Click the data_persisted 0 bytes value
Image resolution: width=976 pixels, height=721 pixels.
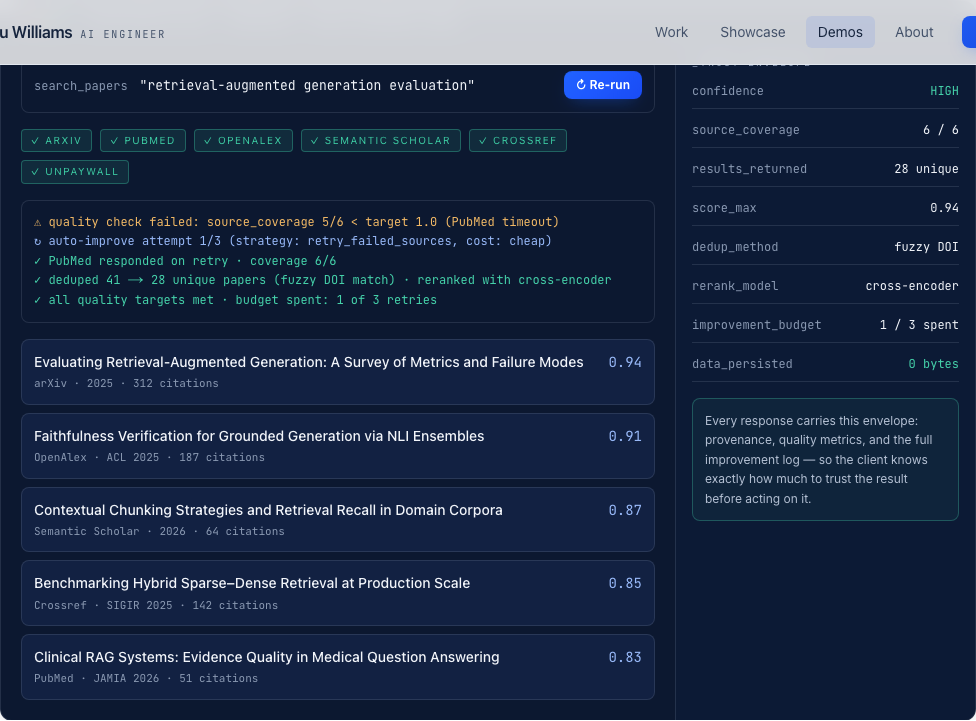[933, 364]
